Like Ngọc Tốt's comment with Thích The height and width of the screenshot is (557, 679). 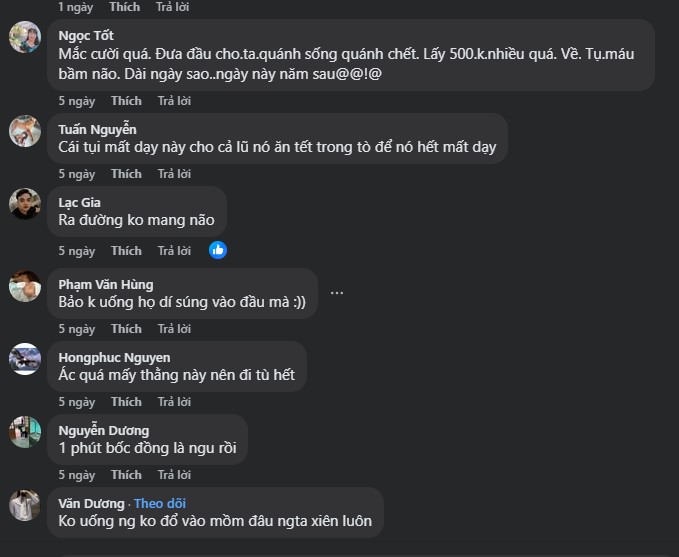126,101
